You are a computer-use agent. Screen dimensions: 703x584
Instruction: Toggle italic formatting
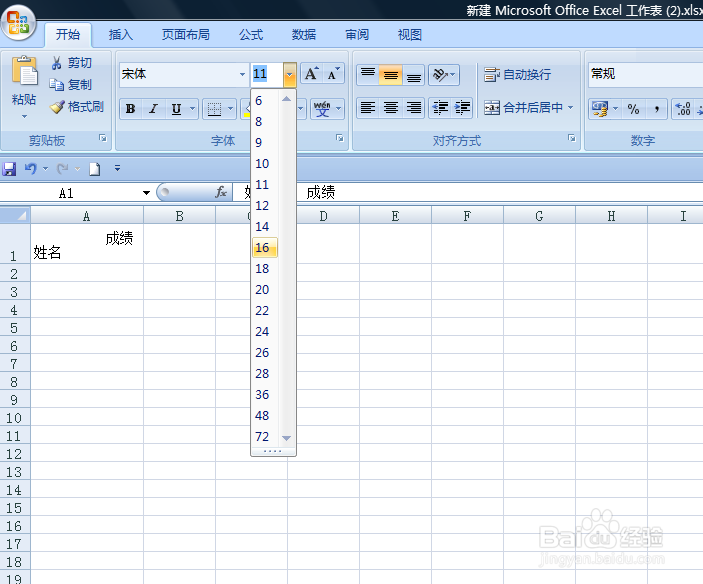153,109
